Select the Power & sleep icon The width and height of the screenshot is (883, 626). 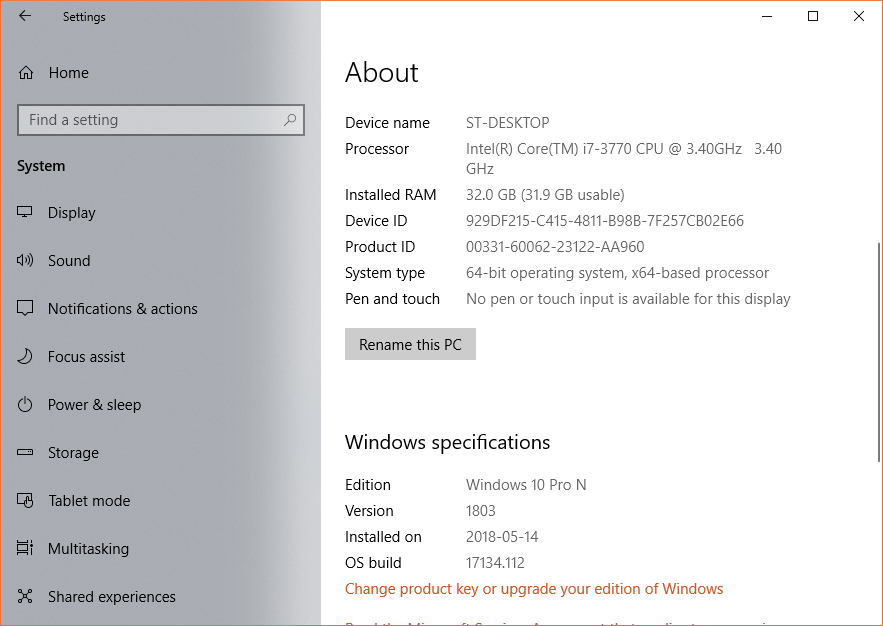[25, 404]
